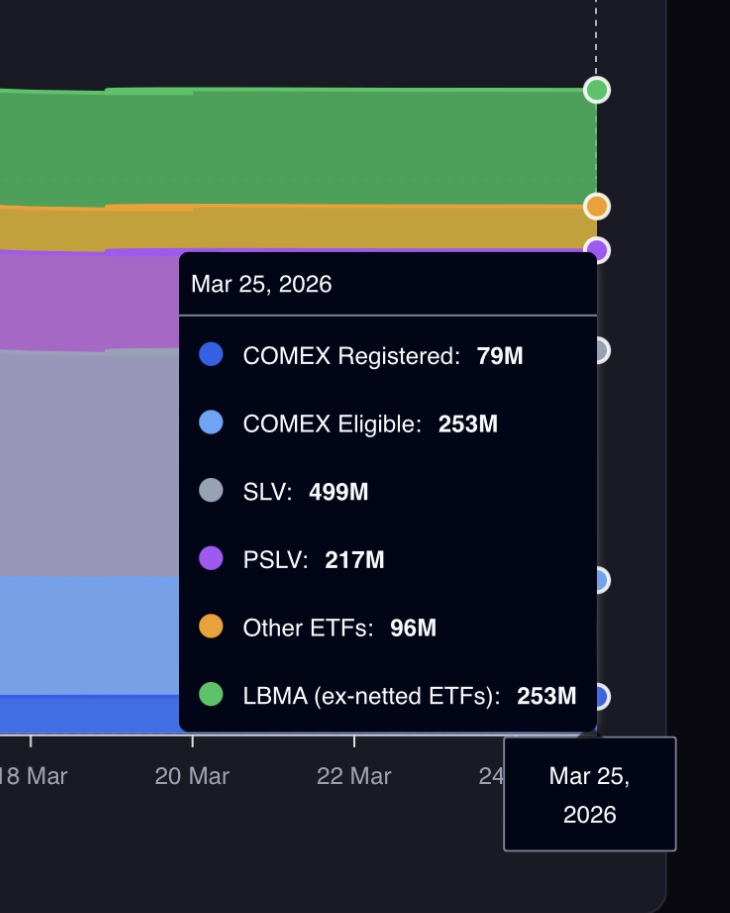730x913 pixels.
Task: Click the Mar 25, 2026 tooltip header
Action: (262, 284)
